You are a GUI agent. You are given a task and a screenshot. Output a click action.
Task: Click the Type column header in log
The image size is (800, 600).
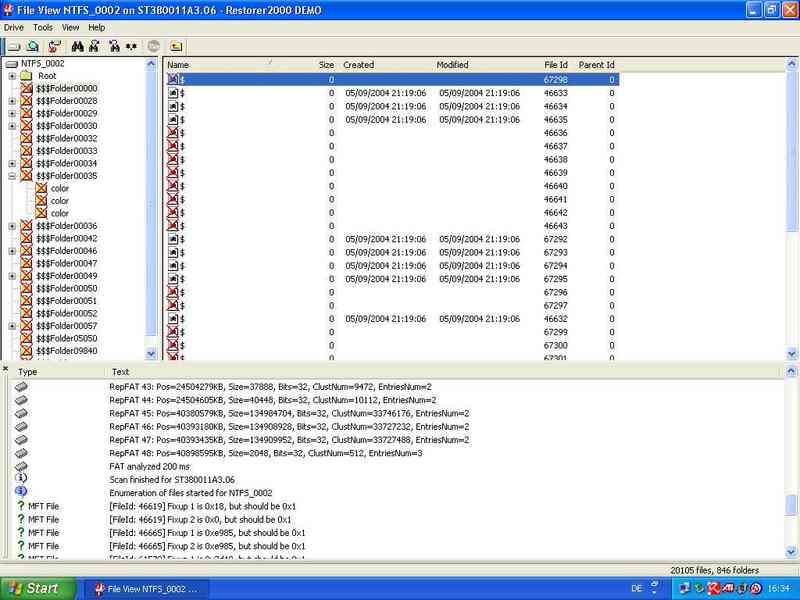tap(28, 372)
